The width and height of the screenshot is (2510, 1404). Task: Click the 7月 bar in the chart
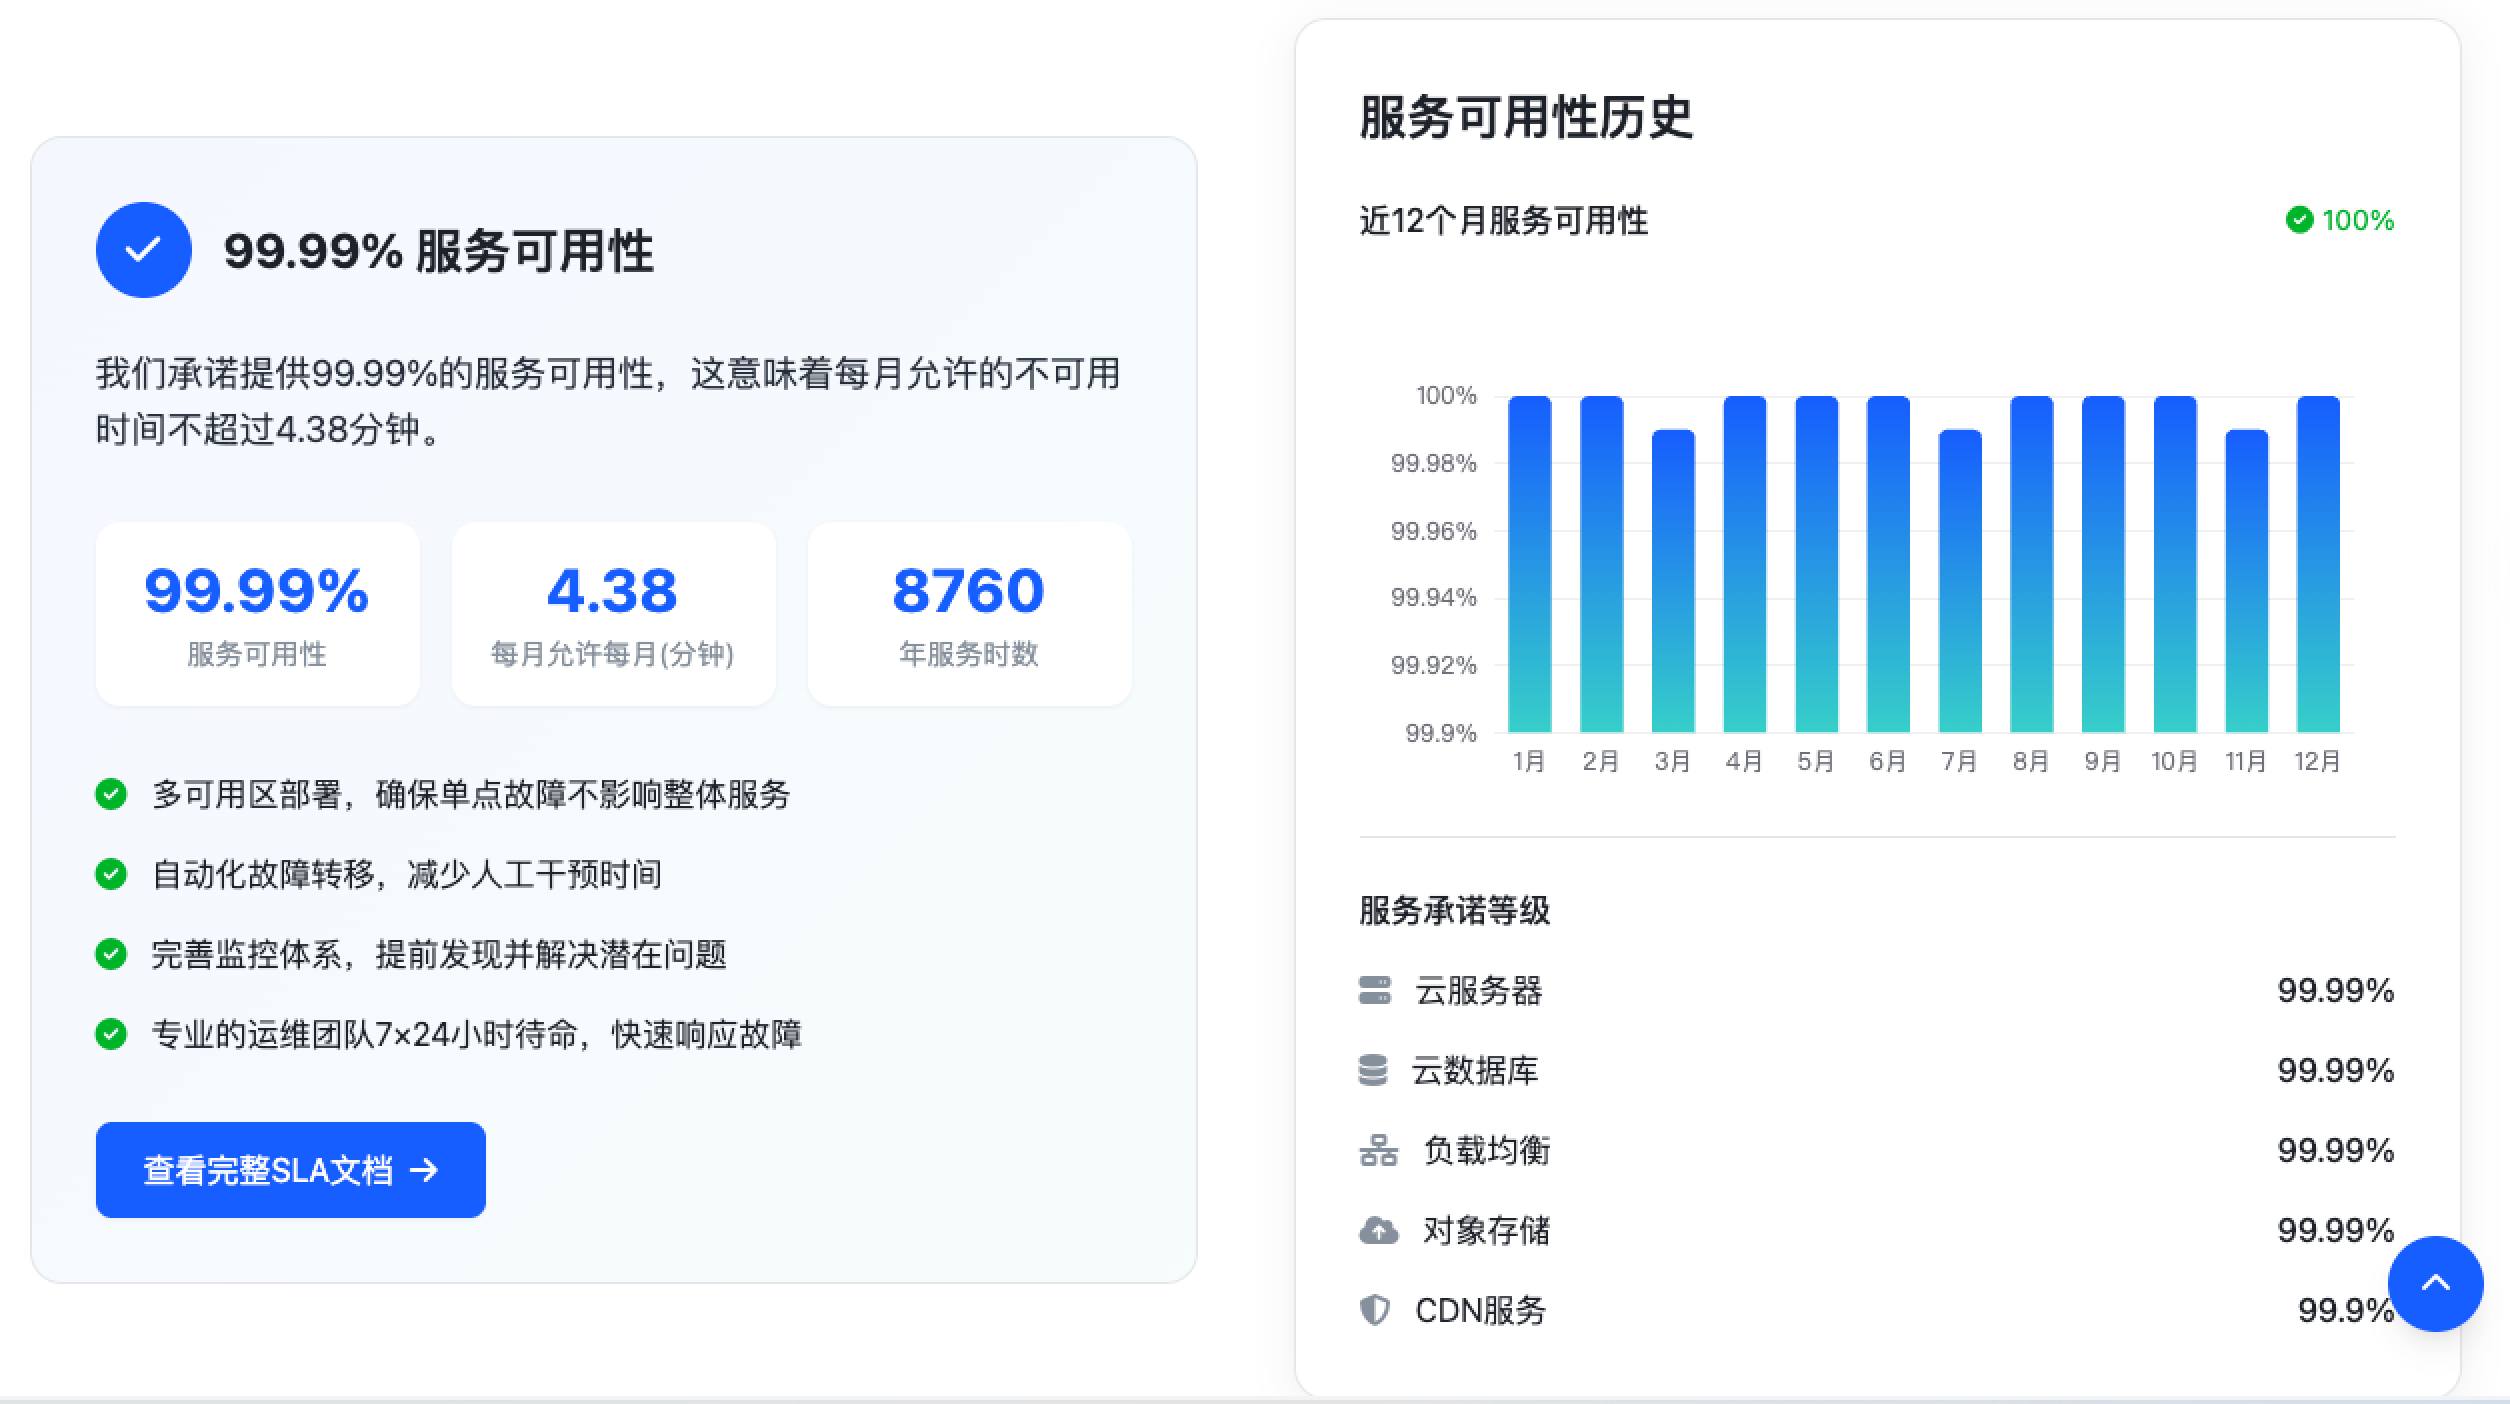click(1960, 582)
